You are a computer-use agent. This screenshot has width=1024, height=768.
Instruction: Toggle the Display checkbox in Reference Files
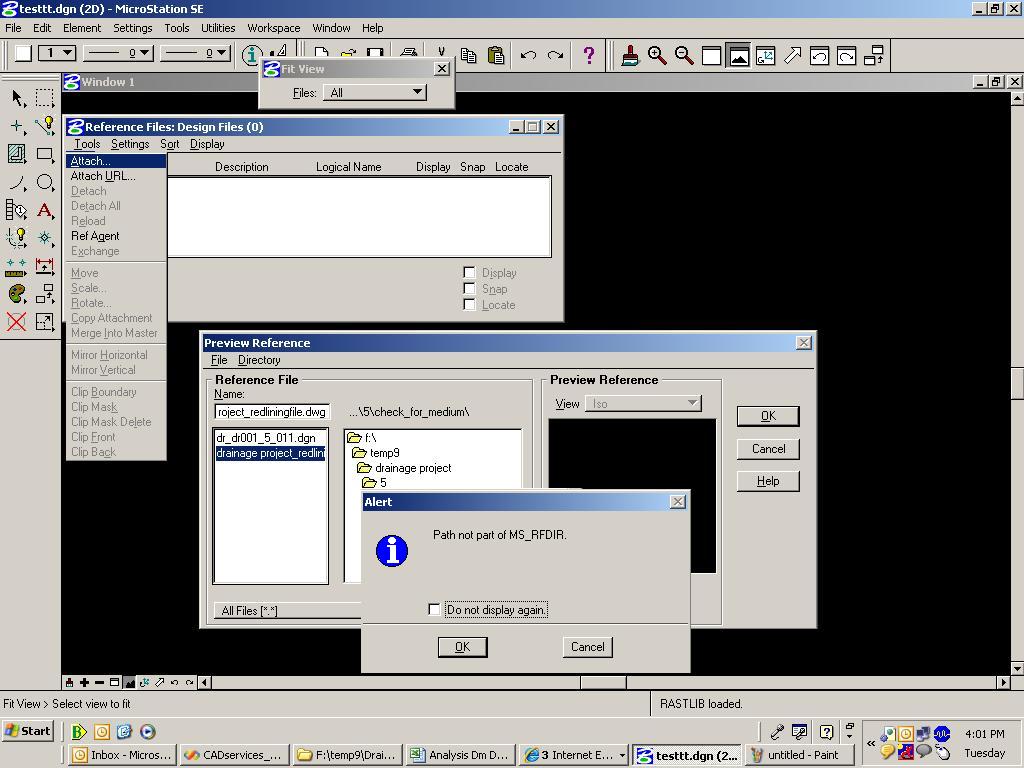469,272
